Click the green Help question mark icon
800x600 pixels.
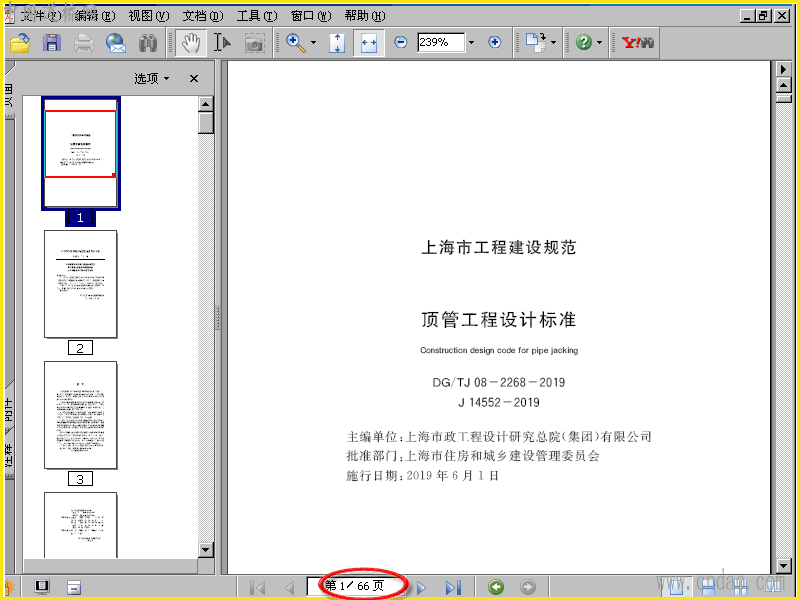pyautogui.click(x=584, y=42)
